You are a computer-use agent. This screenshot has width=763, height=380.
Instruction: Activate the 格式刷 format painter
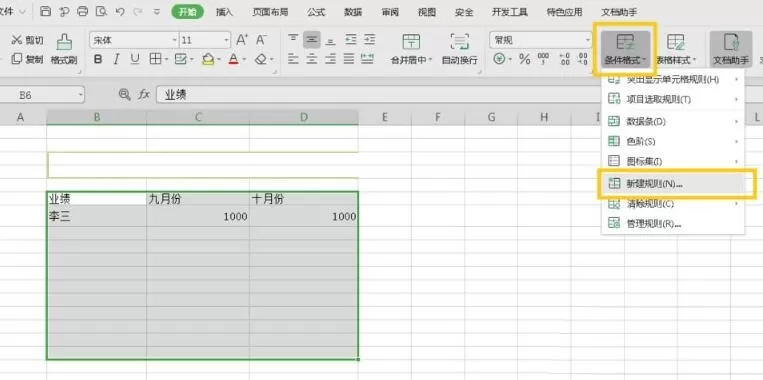64,49
